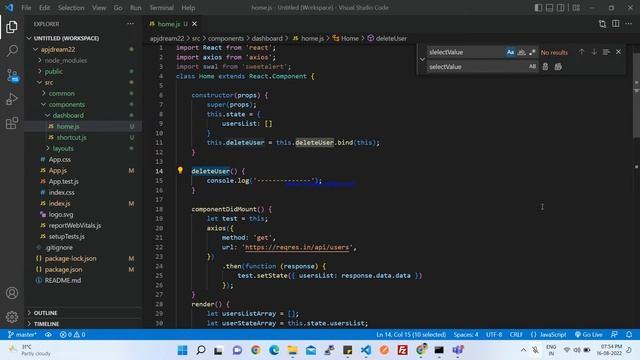
Task: Toggle Primary Side Bar layout icon
Action: click(x=538, y=8)
